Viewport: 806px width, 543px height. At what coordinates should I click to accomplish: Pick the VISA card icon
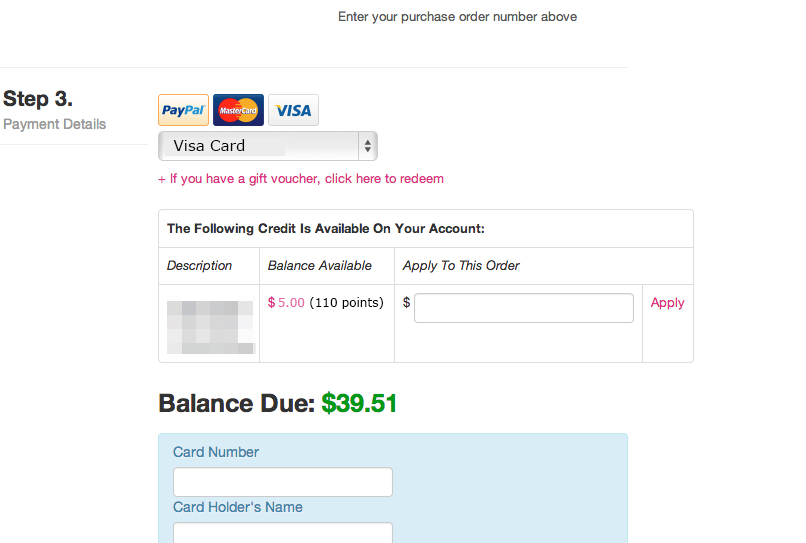[293, 110]
